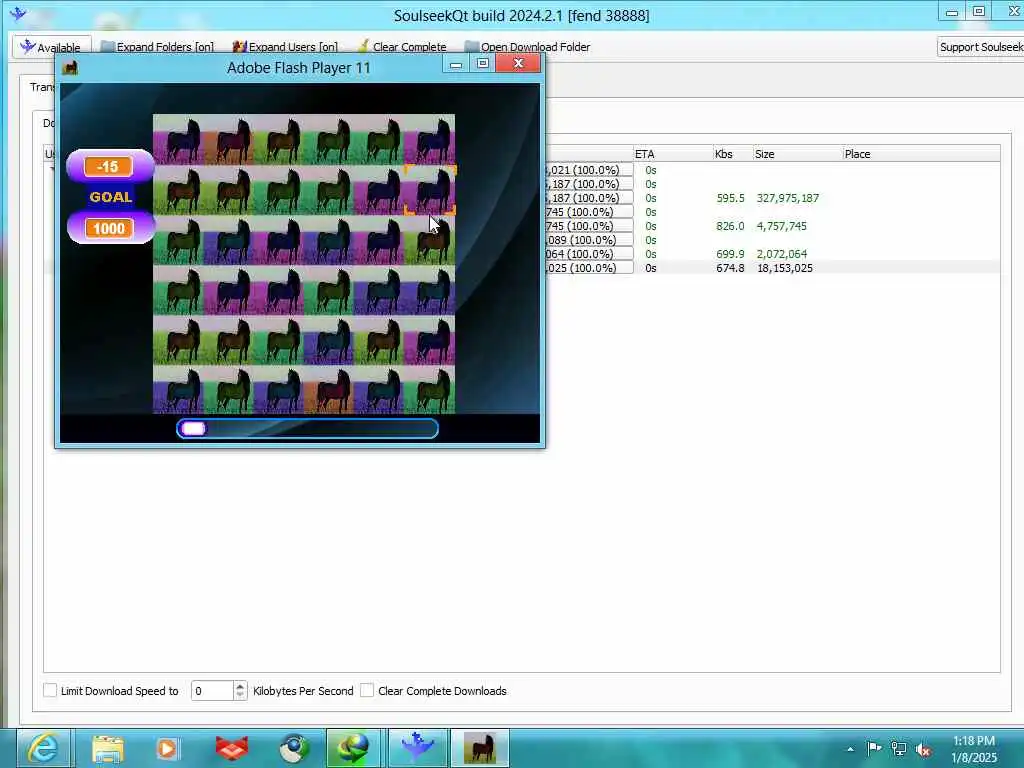Click the Soulseek bird icon in the title bar
The image size is (1024, 768).
[x=18, y=13]
